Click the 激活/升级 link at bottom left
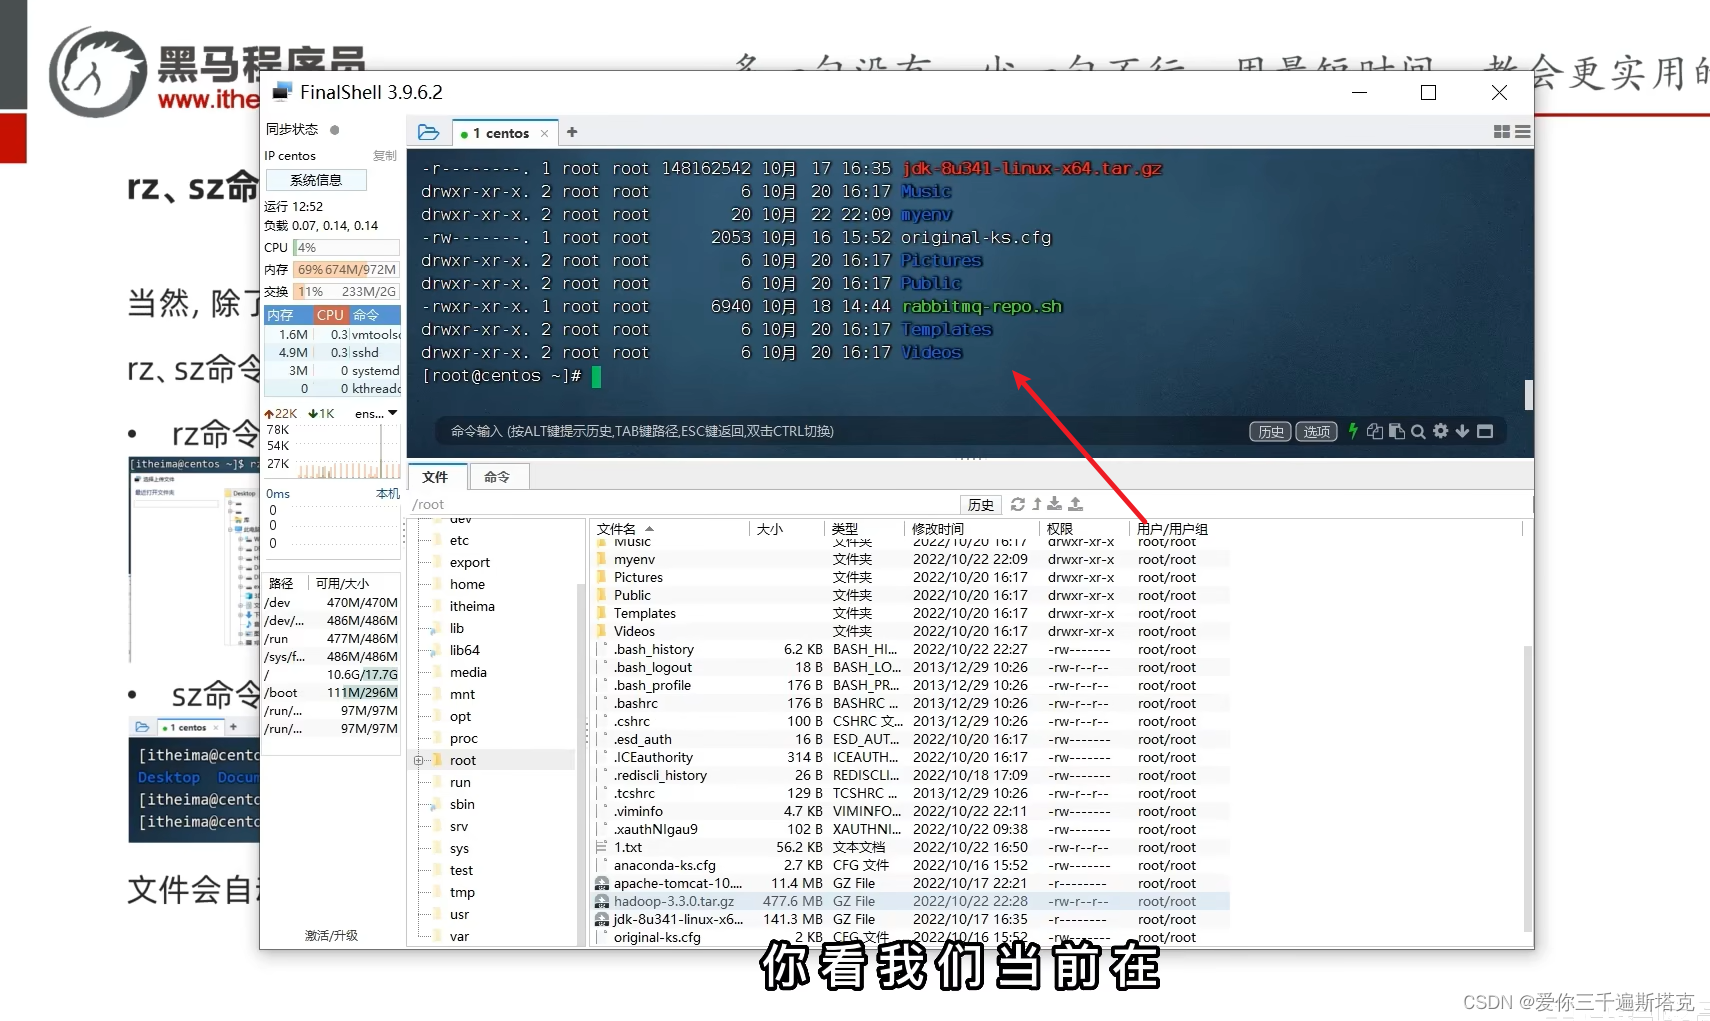This screenshot has height=1021, width=1710. coord(331,934)
